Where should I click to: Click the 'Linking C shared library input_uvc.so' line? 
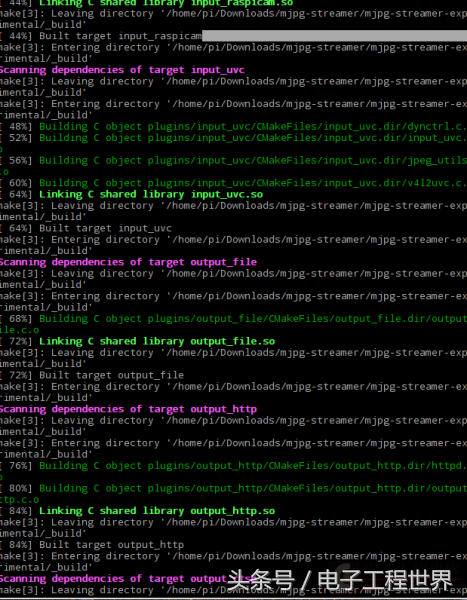pos(132,194)
